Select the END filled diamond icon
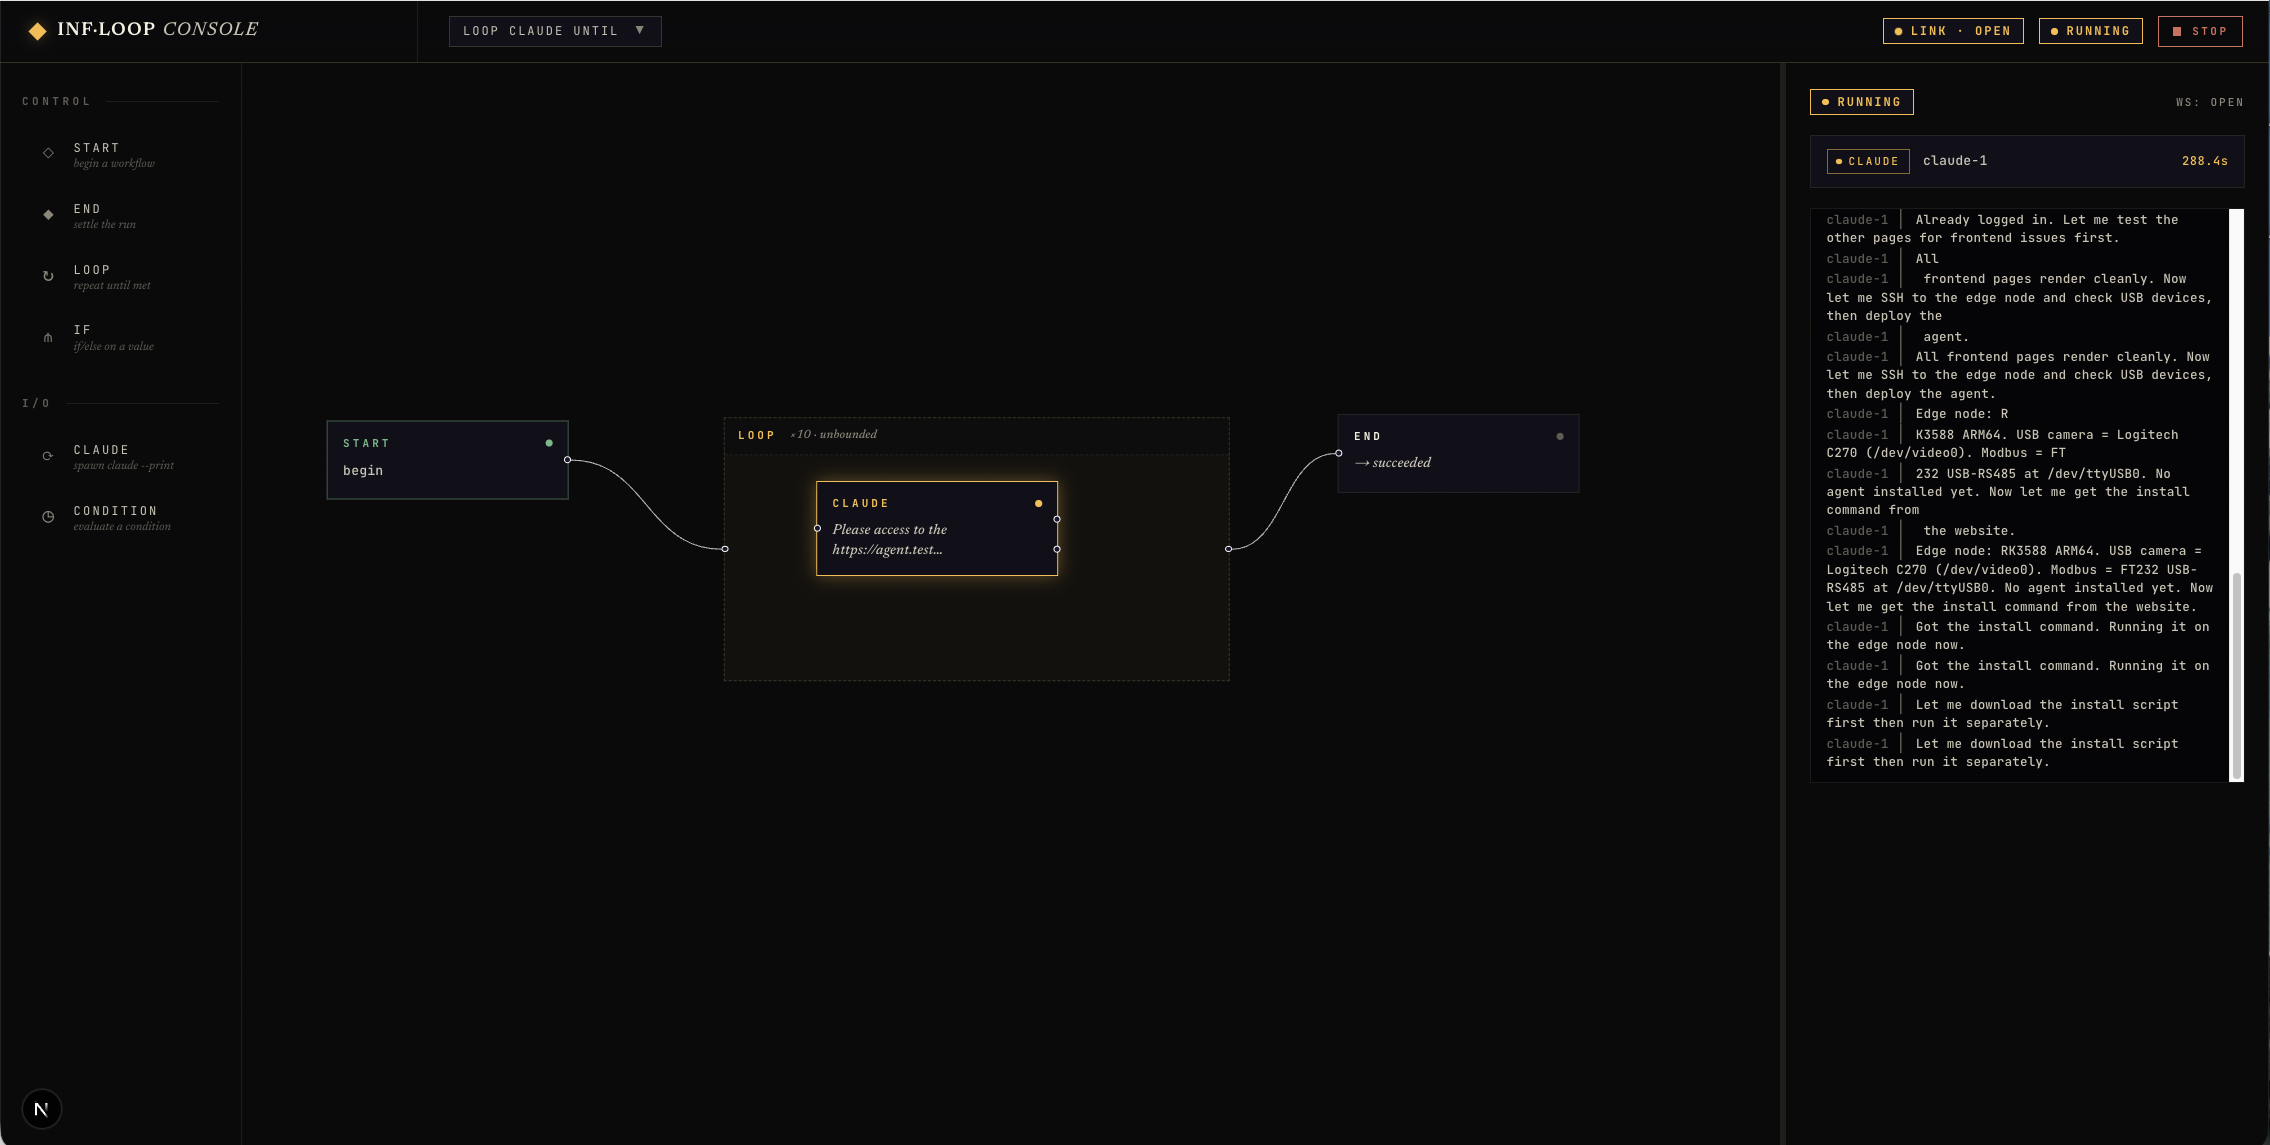The height and width of the screenshot is (1145, 2270). click(x=48, y=215)
